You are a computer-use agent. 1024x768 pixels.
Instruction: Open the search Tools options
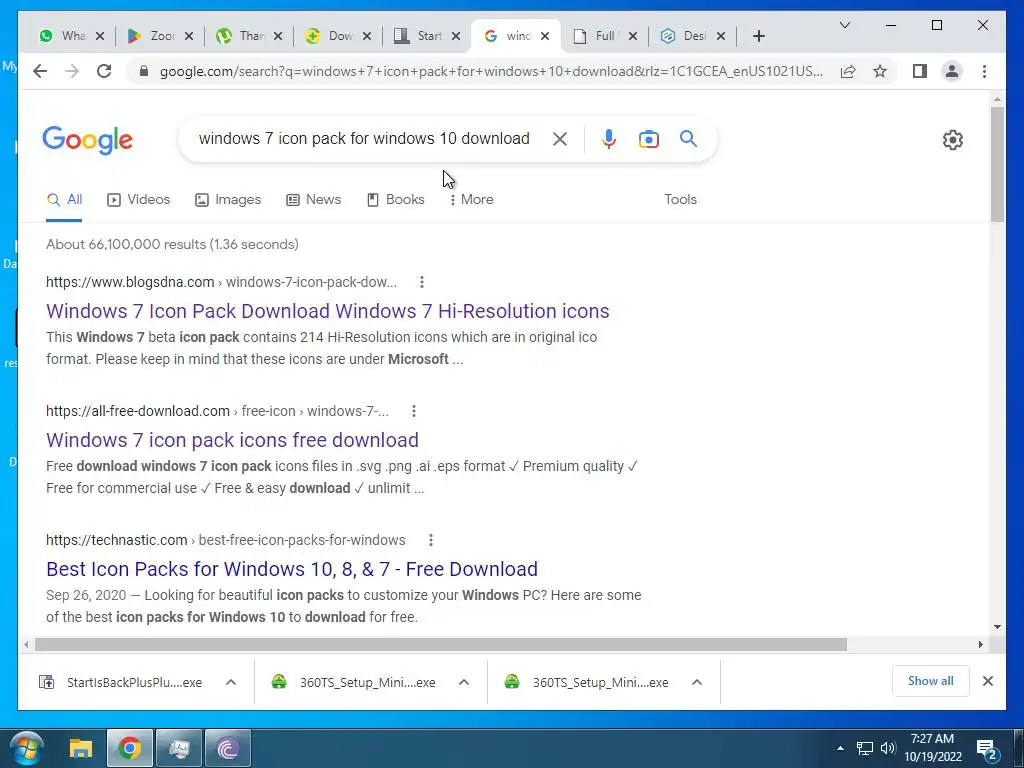click(x=680, y=200)
